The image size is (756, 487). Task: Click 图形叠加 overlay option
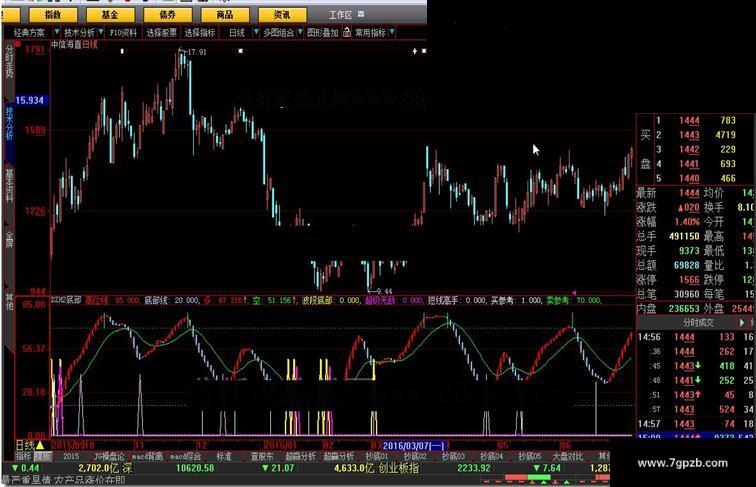(323, 33)
